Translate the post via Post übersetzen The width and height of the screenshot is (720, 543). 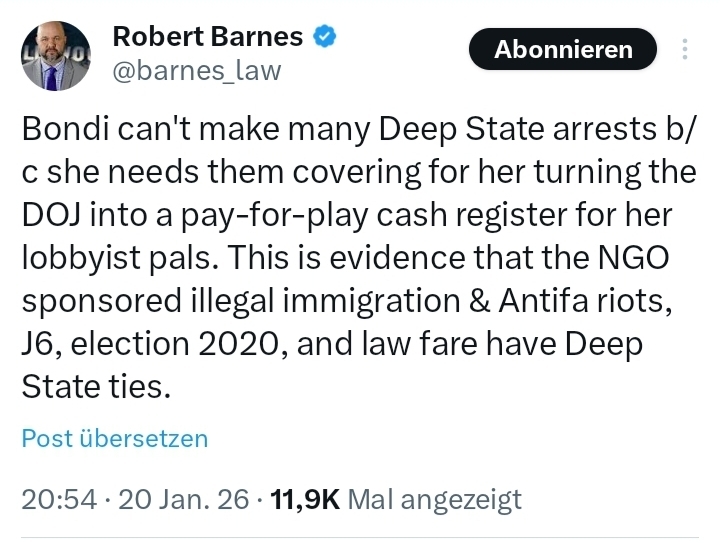pyautogui.click(x=115, y=438)
